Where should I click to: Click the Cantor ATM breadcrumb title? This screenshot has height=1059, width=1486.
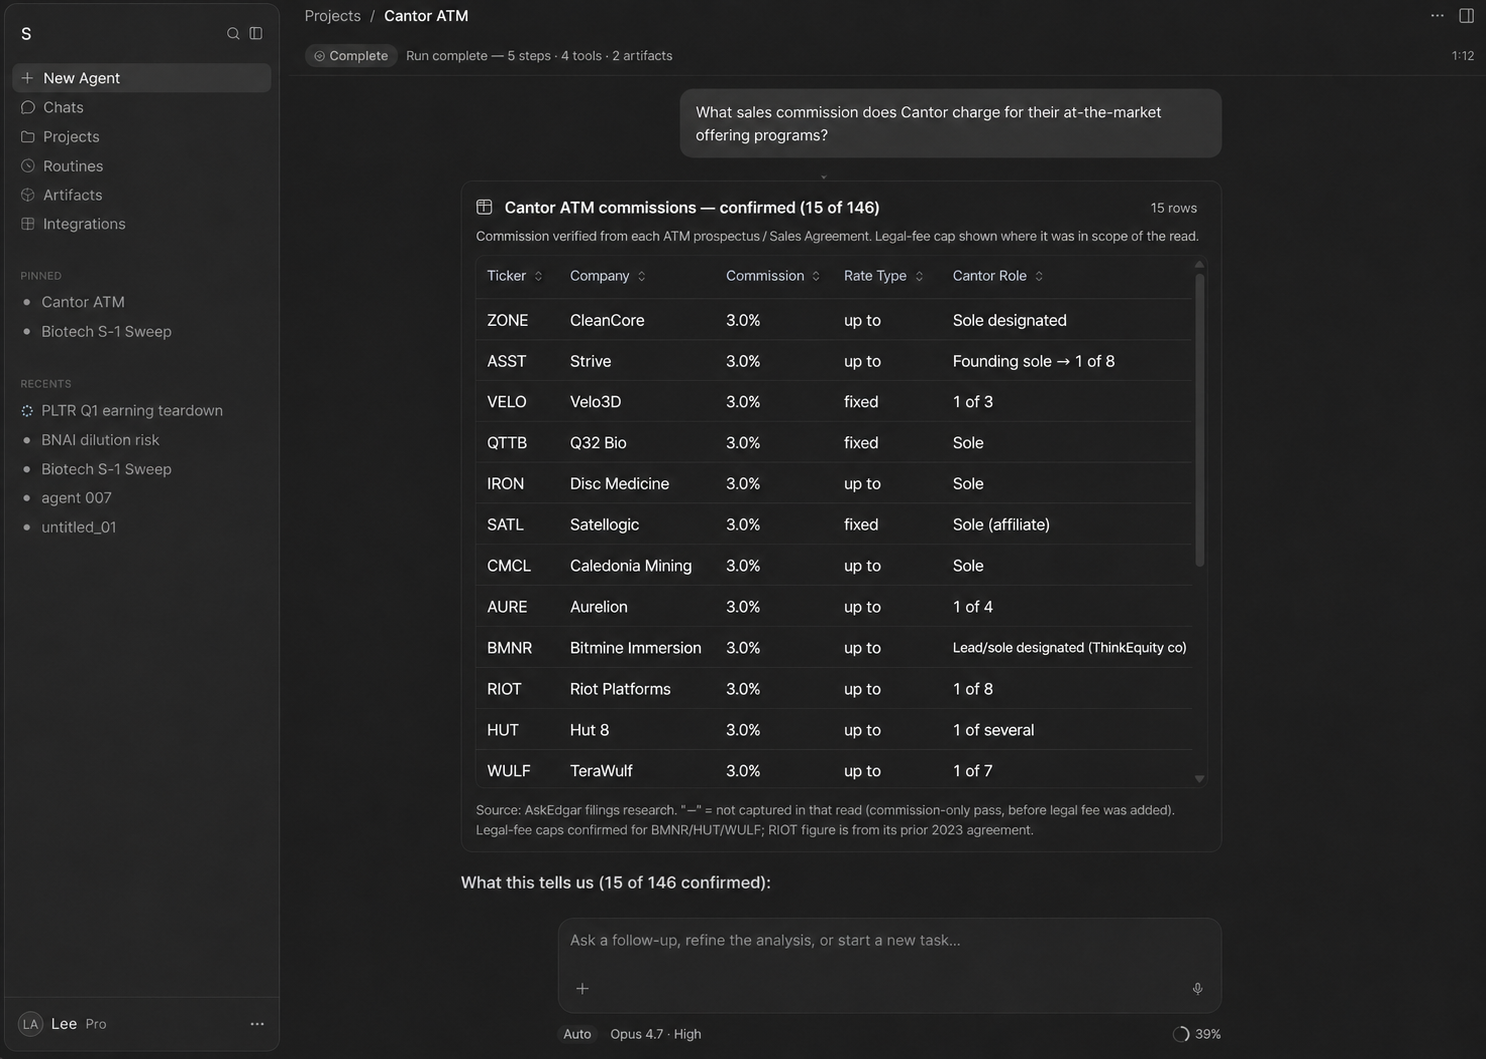426,16
